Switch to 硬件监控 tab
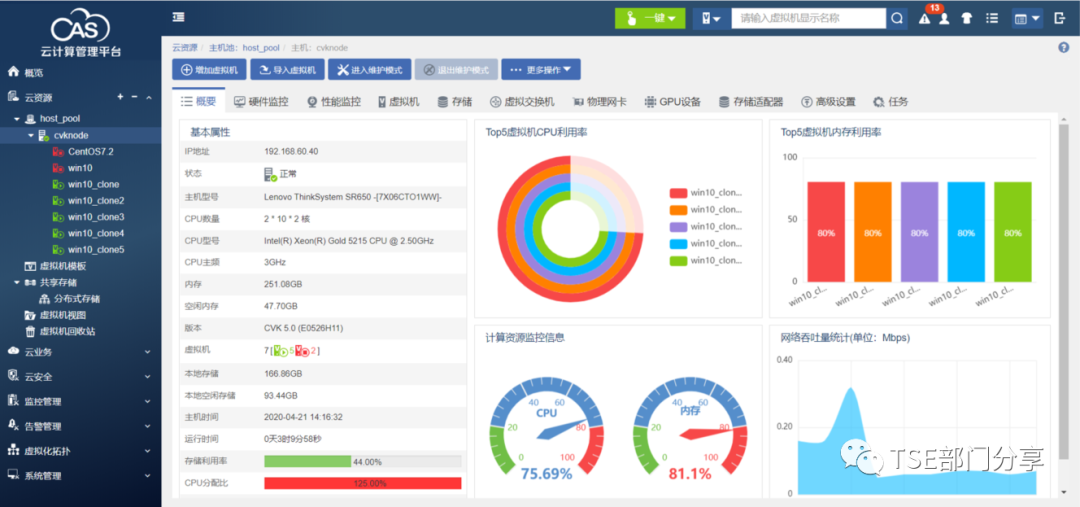1080x507 pixels. coord(261,102)
